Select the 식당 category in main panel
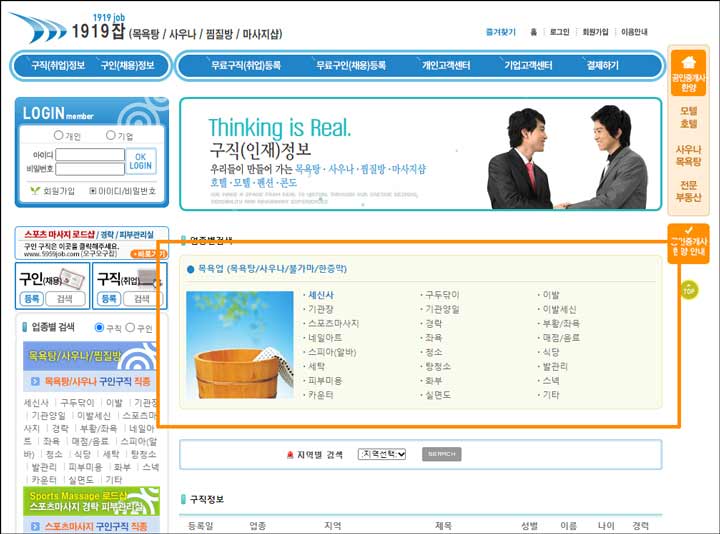 pos(551,352)
